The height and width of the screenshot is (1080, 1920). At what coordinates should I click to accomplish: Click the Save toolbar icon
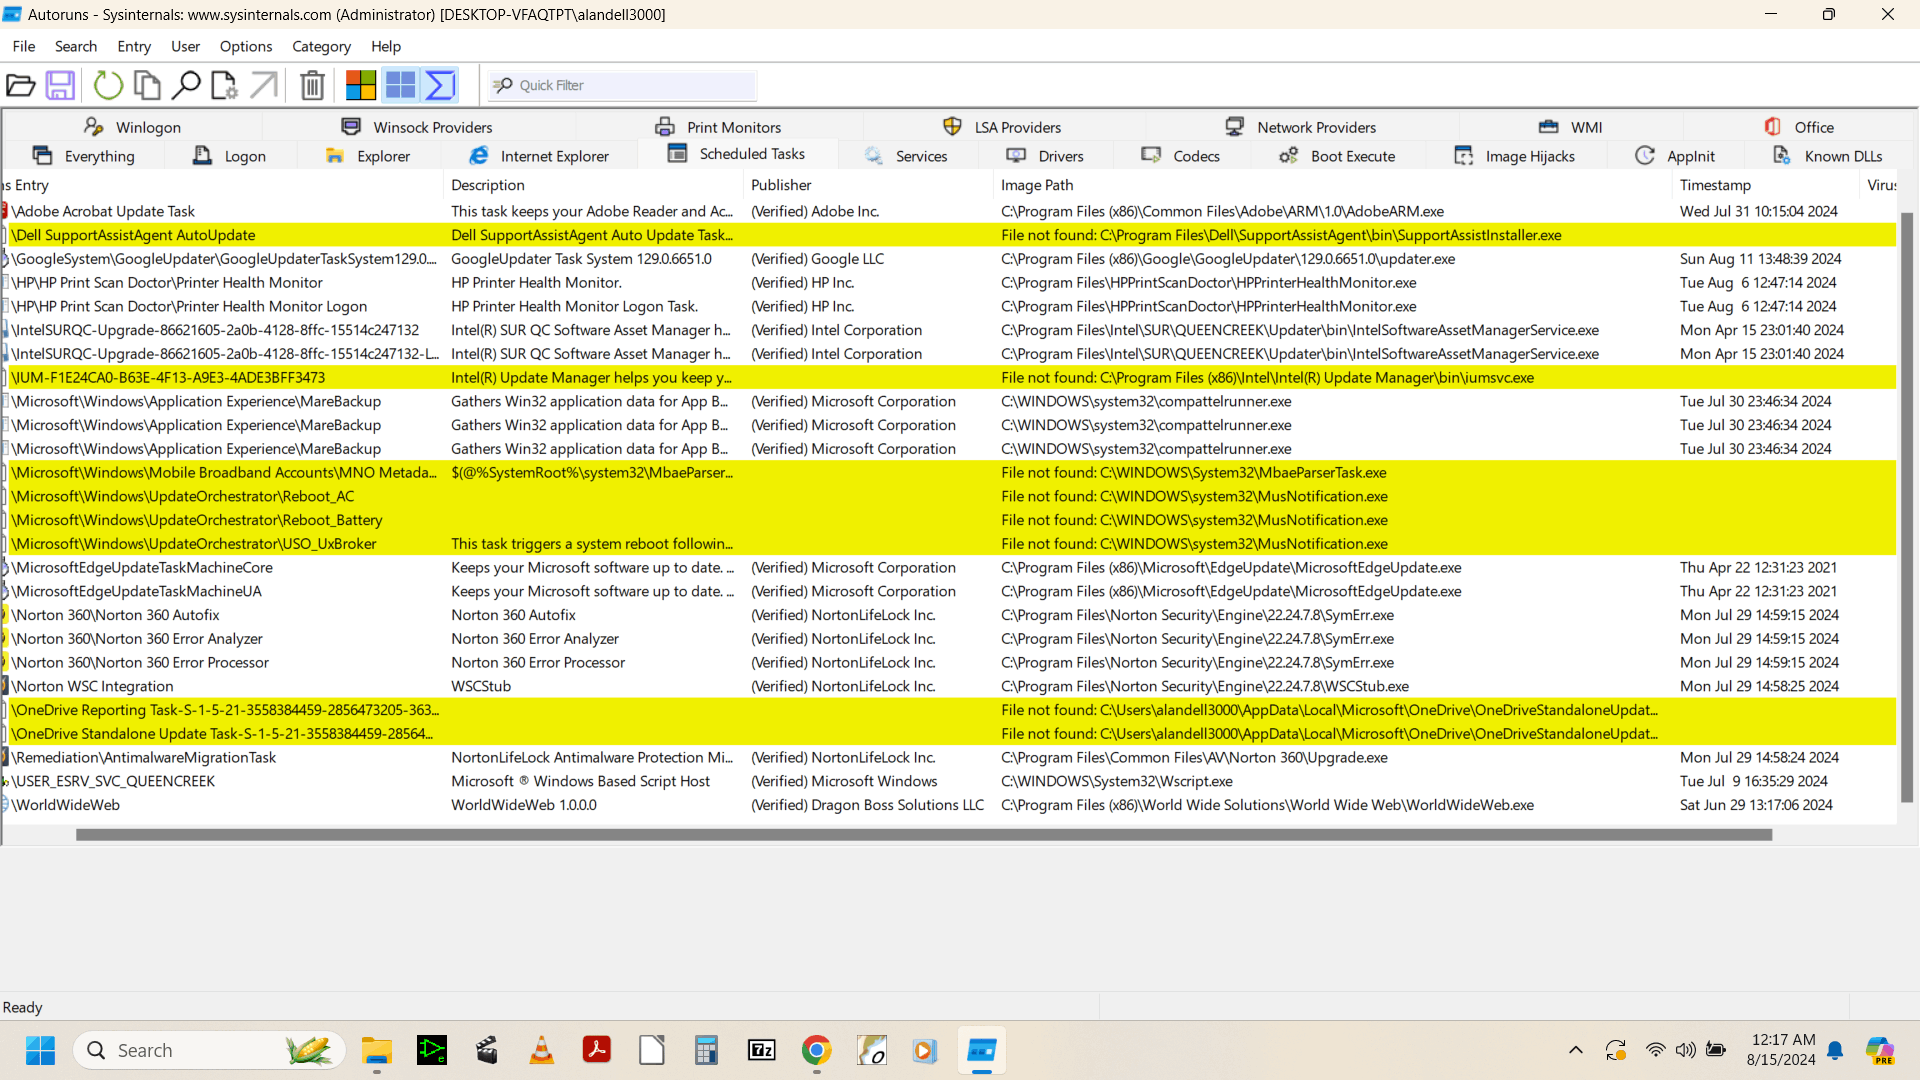click(60, 86)
